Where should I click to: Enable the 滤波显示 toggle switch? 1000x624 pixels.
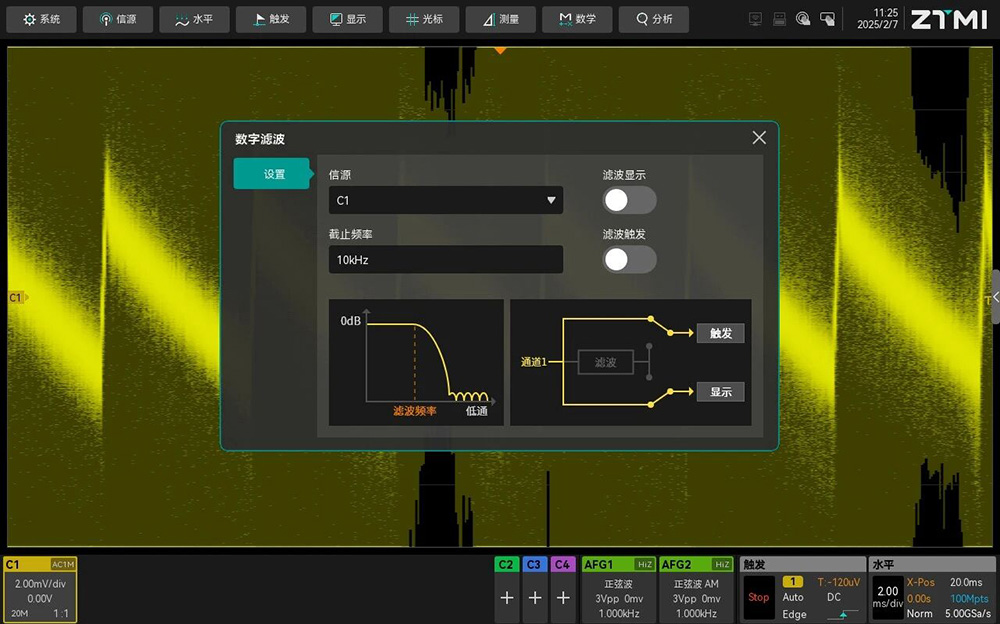(629, 200)
